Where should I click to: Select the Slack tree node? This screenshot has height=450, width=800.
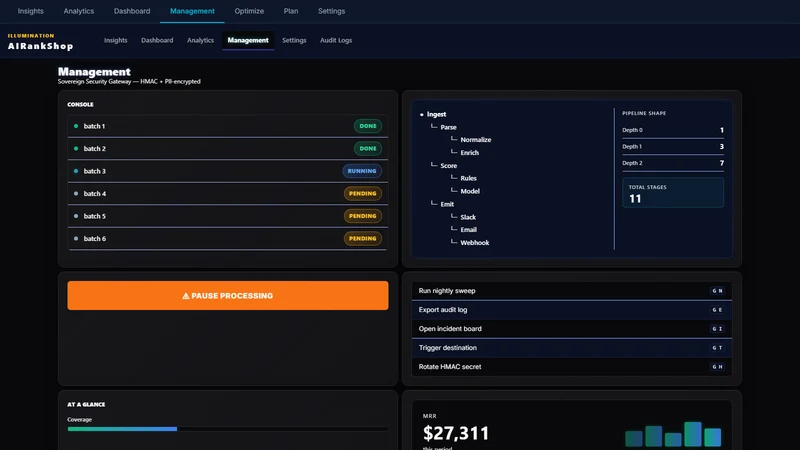tap(468, 217)
